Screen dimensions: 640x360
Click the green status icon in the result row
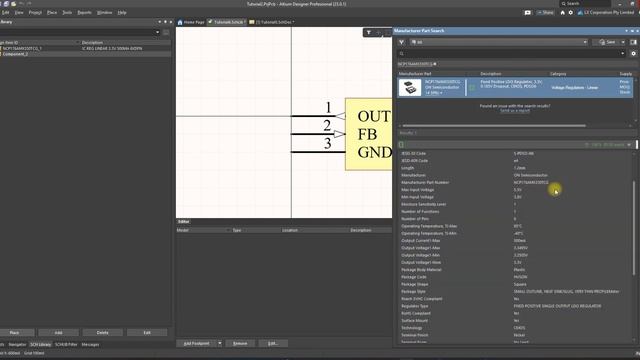(472, 87)
